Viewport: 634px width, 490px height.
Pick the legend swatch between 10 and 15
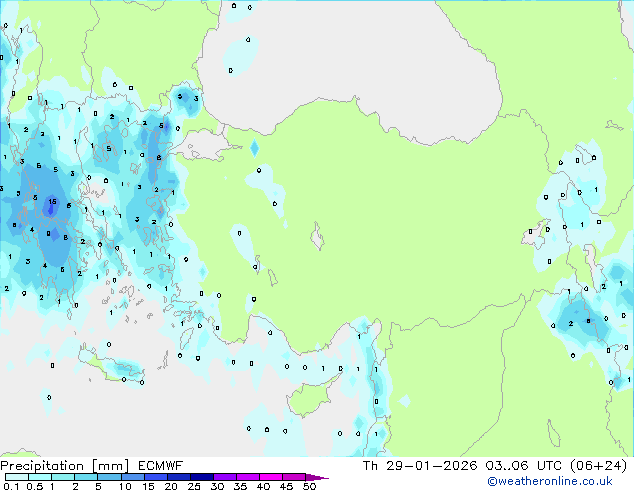pos(134,477)
